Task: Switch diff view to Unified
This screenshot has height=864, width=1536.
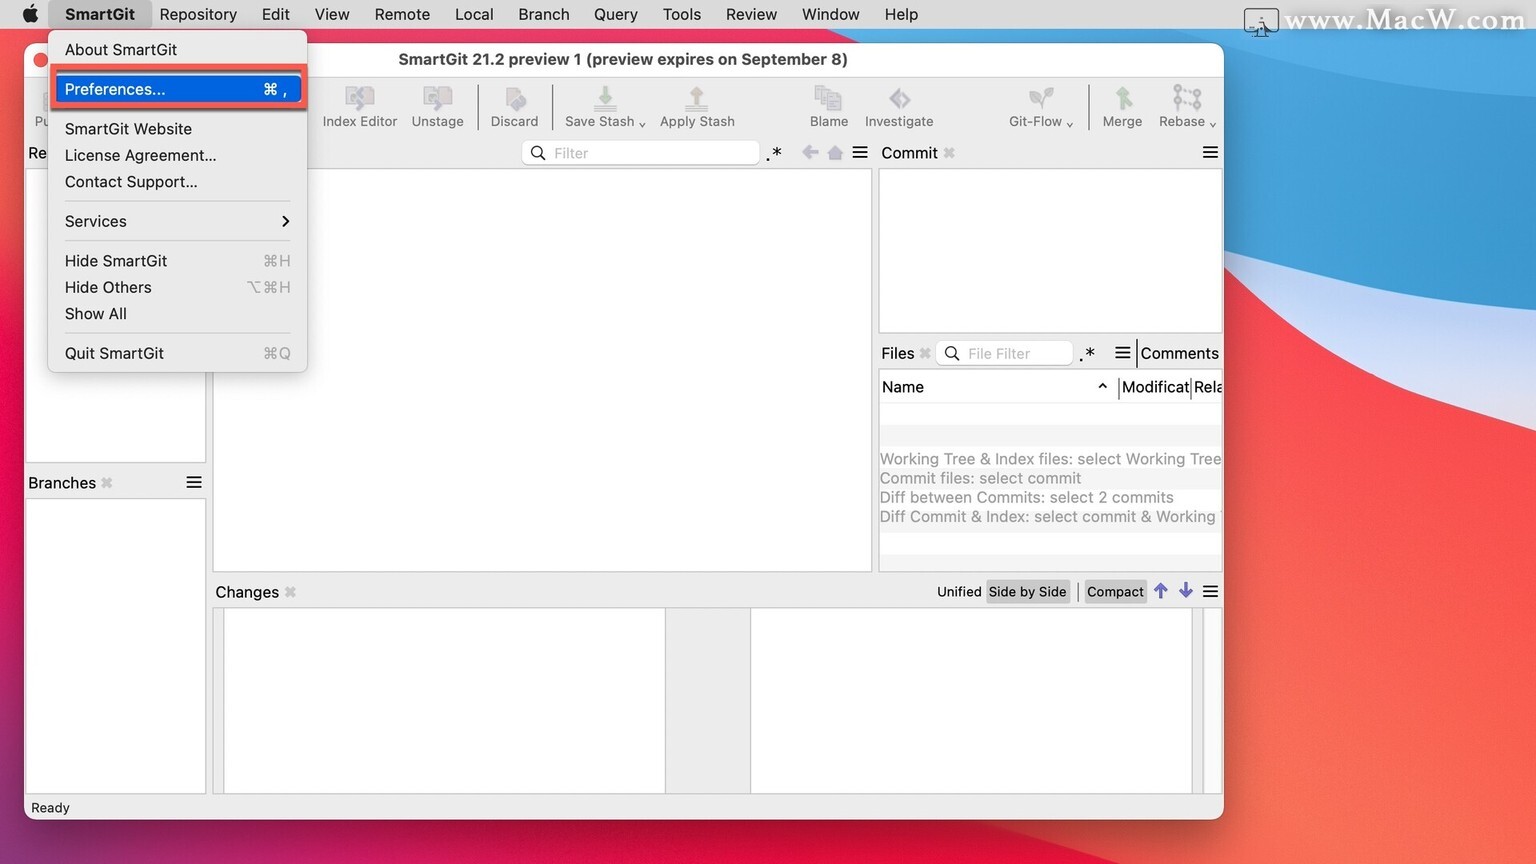Action: tap(959, 592)
